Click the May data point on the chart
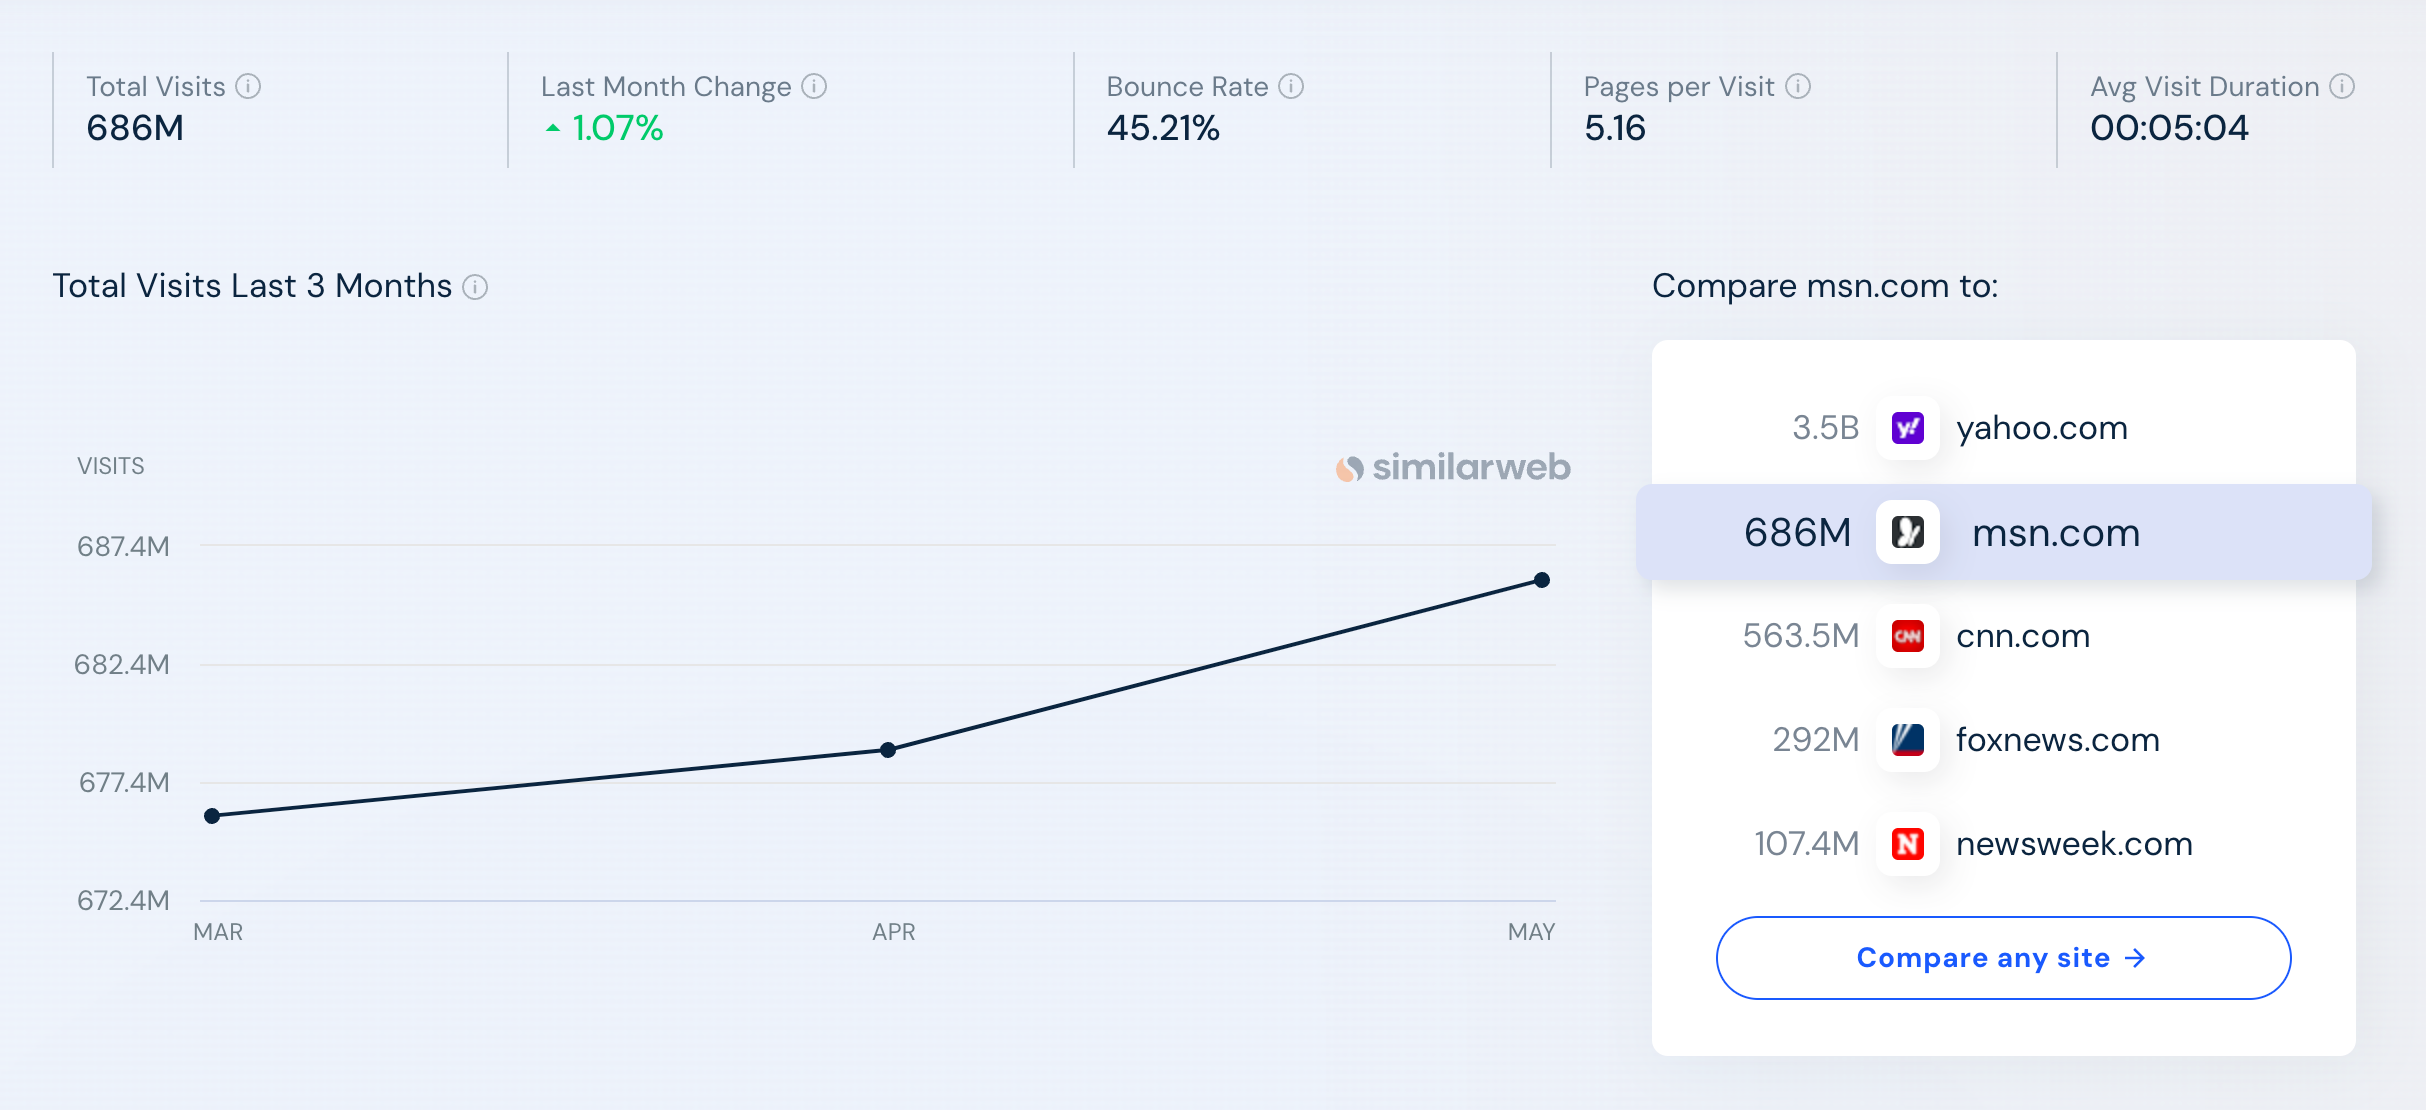Image resolution: width=2426 pixels, height=1110 pixels. pos(1542,580)
